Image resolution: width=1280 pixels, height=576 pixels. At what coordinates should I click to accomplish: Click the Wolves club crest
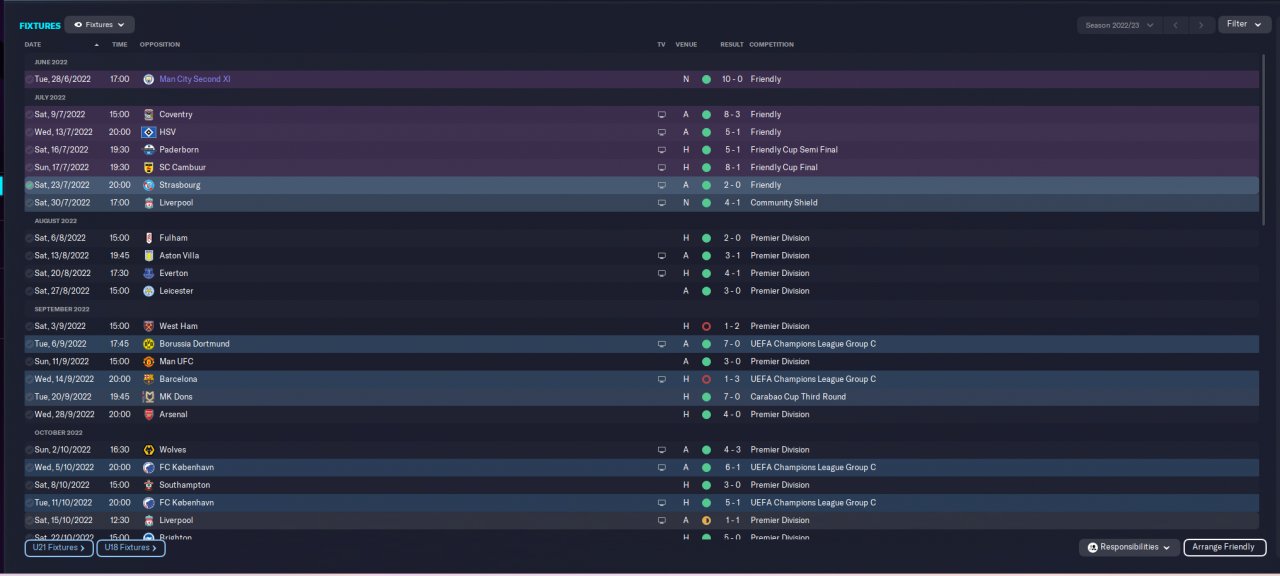coord(148,450)
